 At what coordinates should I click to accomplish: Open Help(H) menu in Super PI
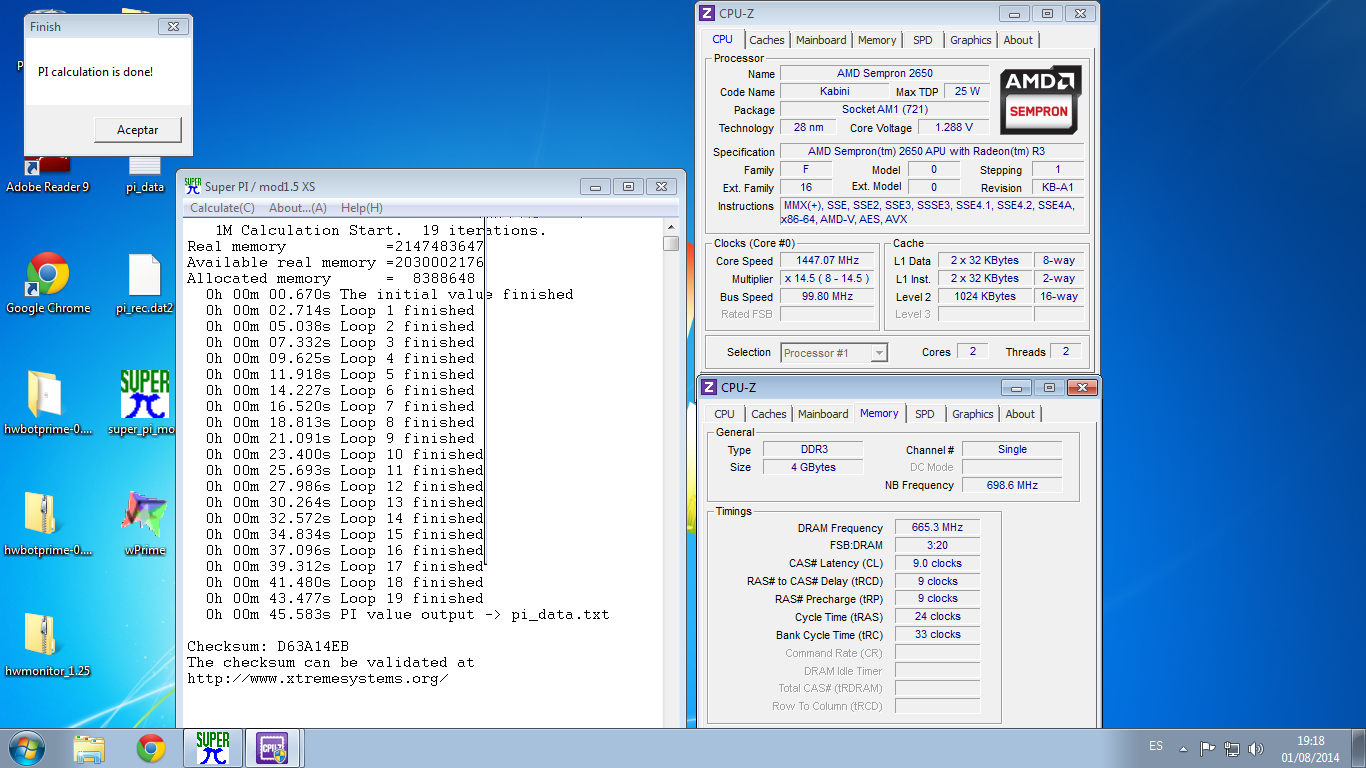click(x=362, y=208)
